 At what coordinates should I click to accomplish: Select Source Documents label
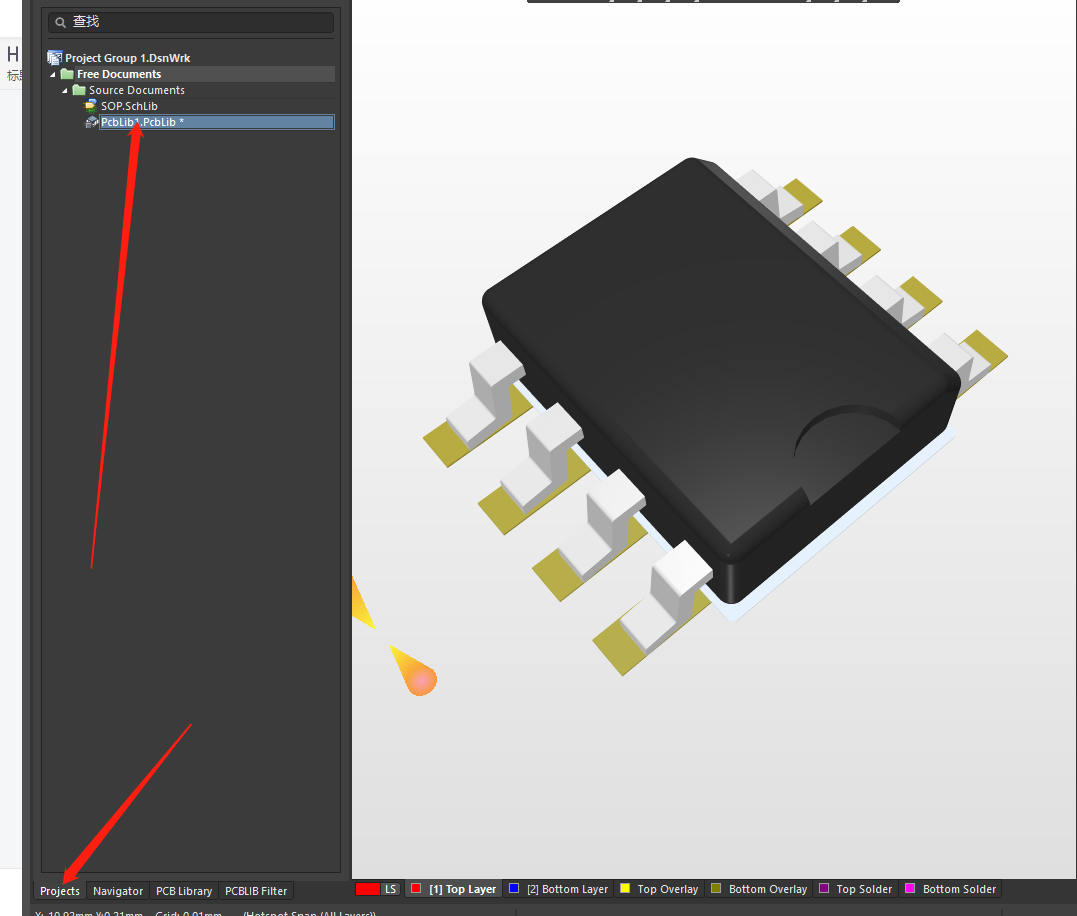click(x=137, y=90)
